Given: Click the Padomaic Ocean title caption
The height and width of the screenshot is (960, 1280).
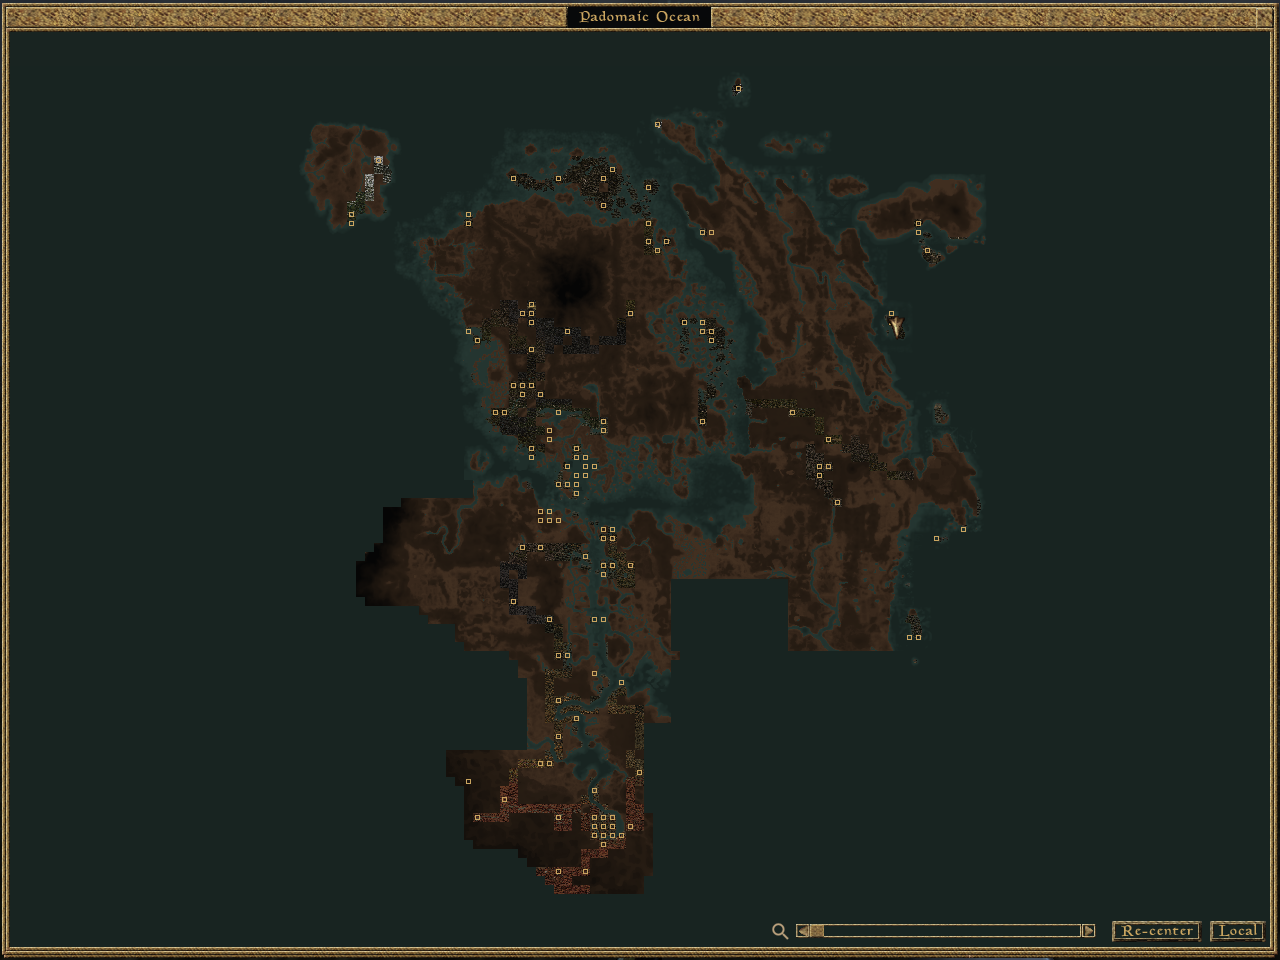Looking at the screenshot, I should click(640, 16).
